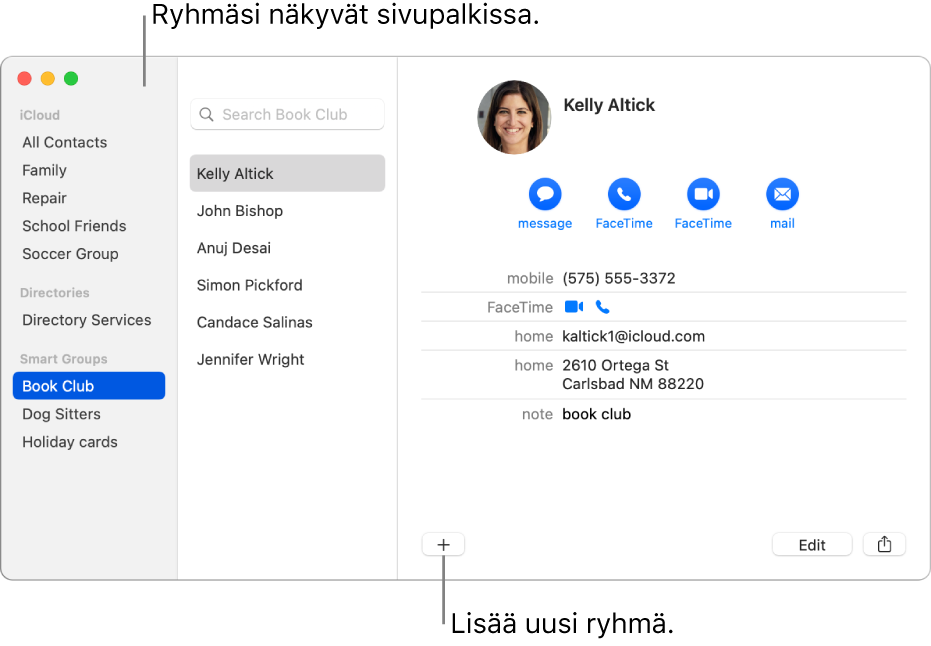Click the mail label under the envelope icon
Image resolution: width=931 pixels, height=646 pixels.
(x=782, y=223)
